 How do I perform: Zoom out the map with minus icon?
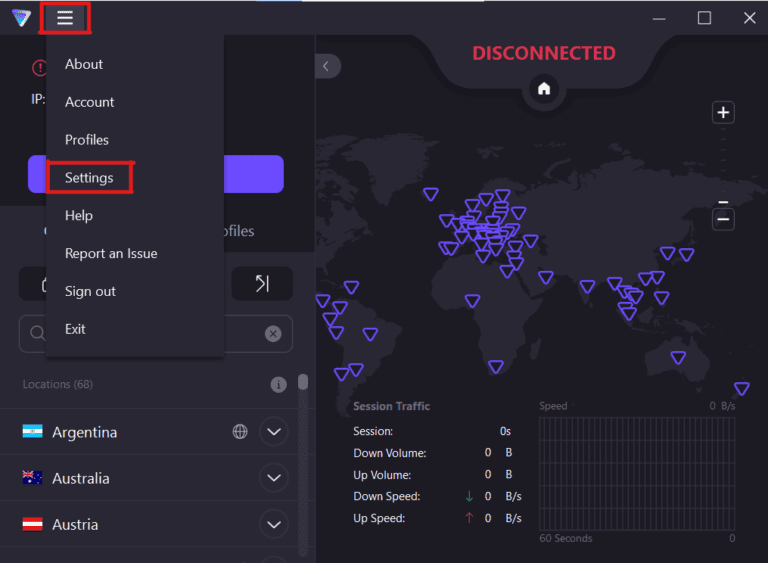point(723,219)
